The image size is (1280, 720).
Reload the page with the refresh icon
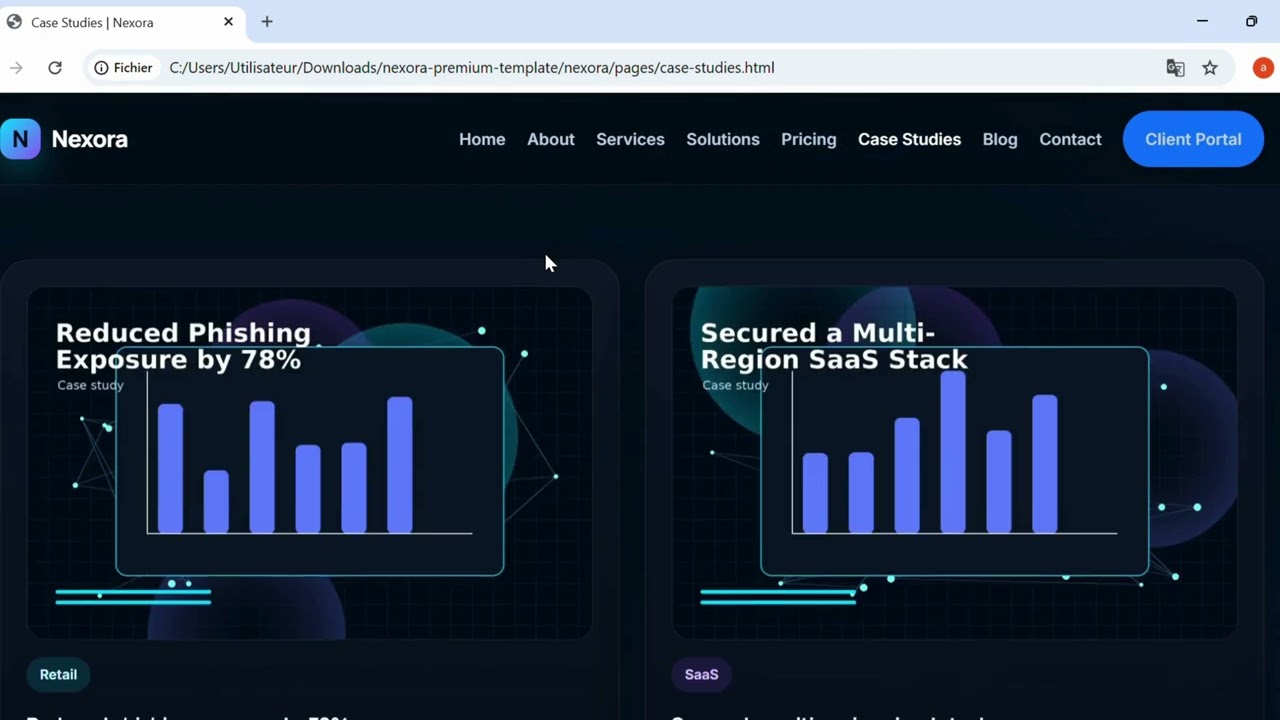tap(55, 68)
